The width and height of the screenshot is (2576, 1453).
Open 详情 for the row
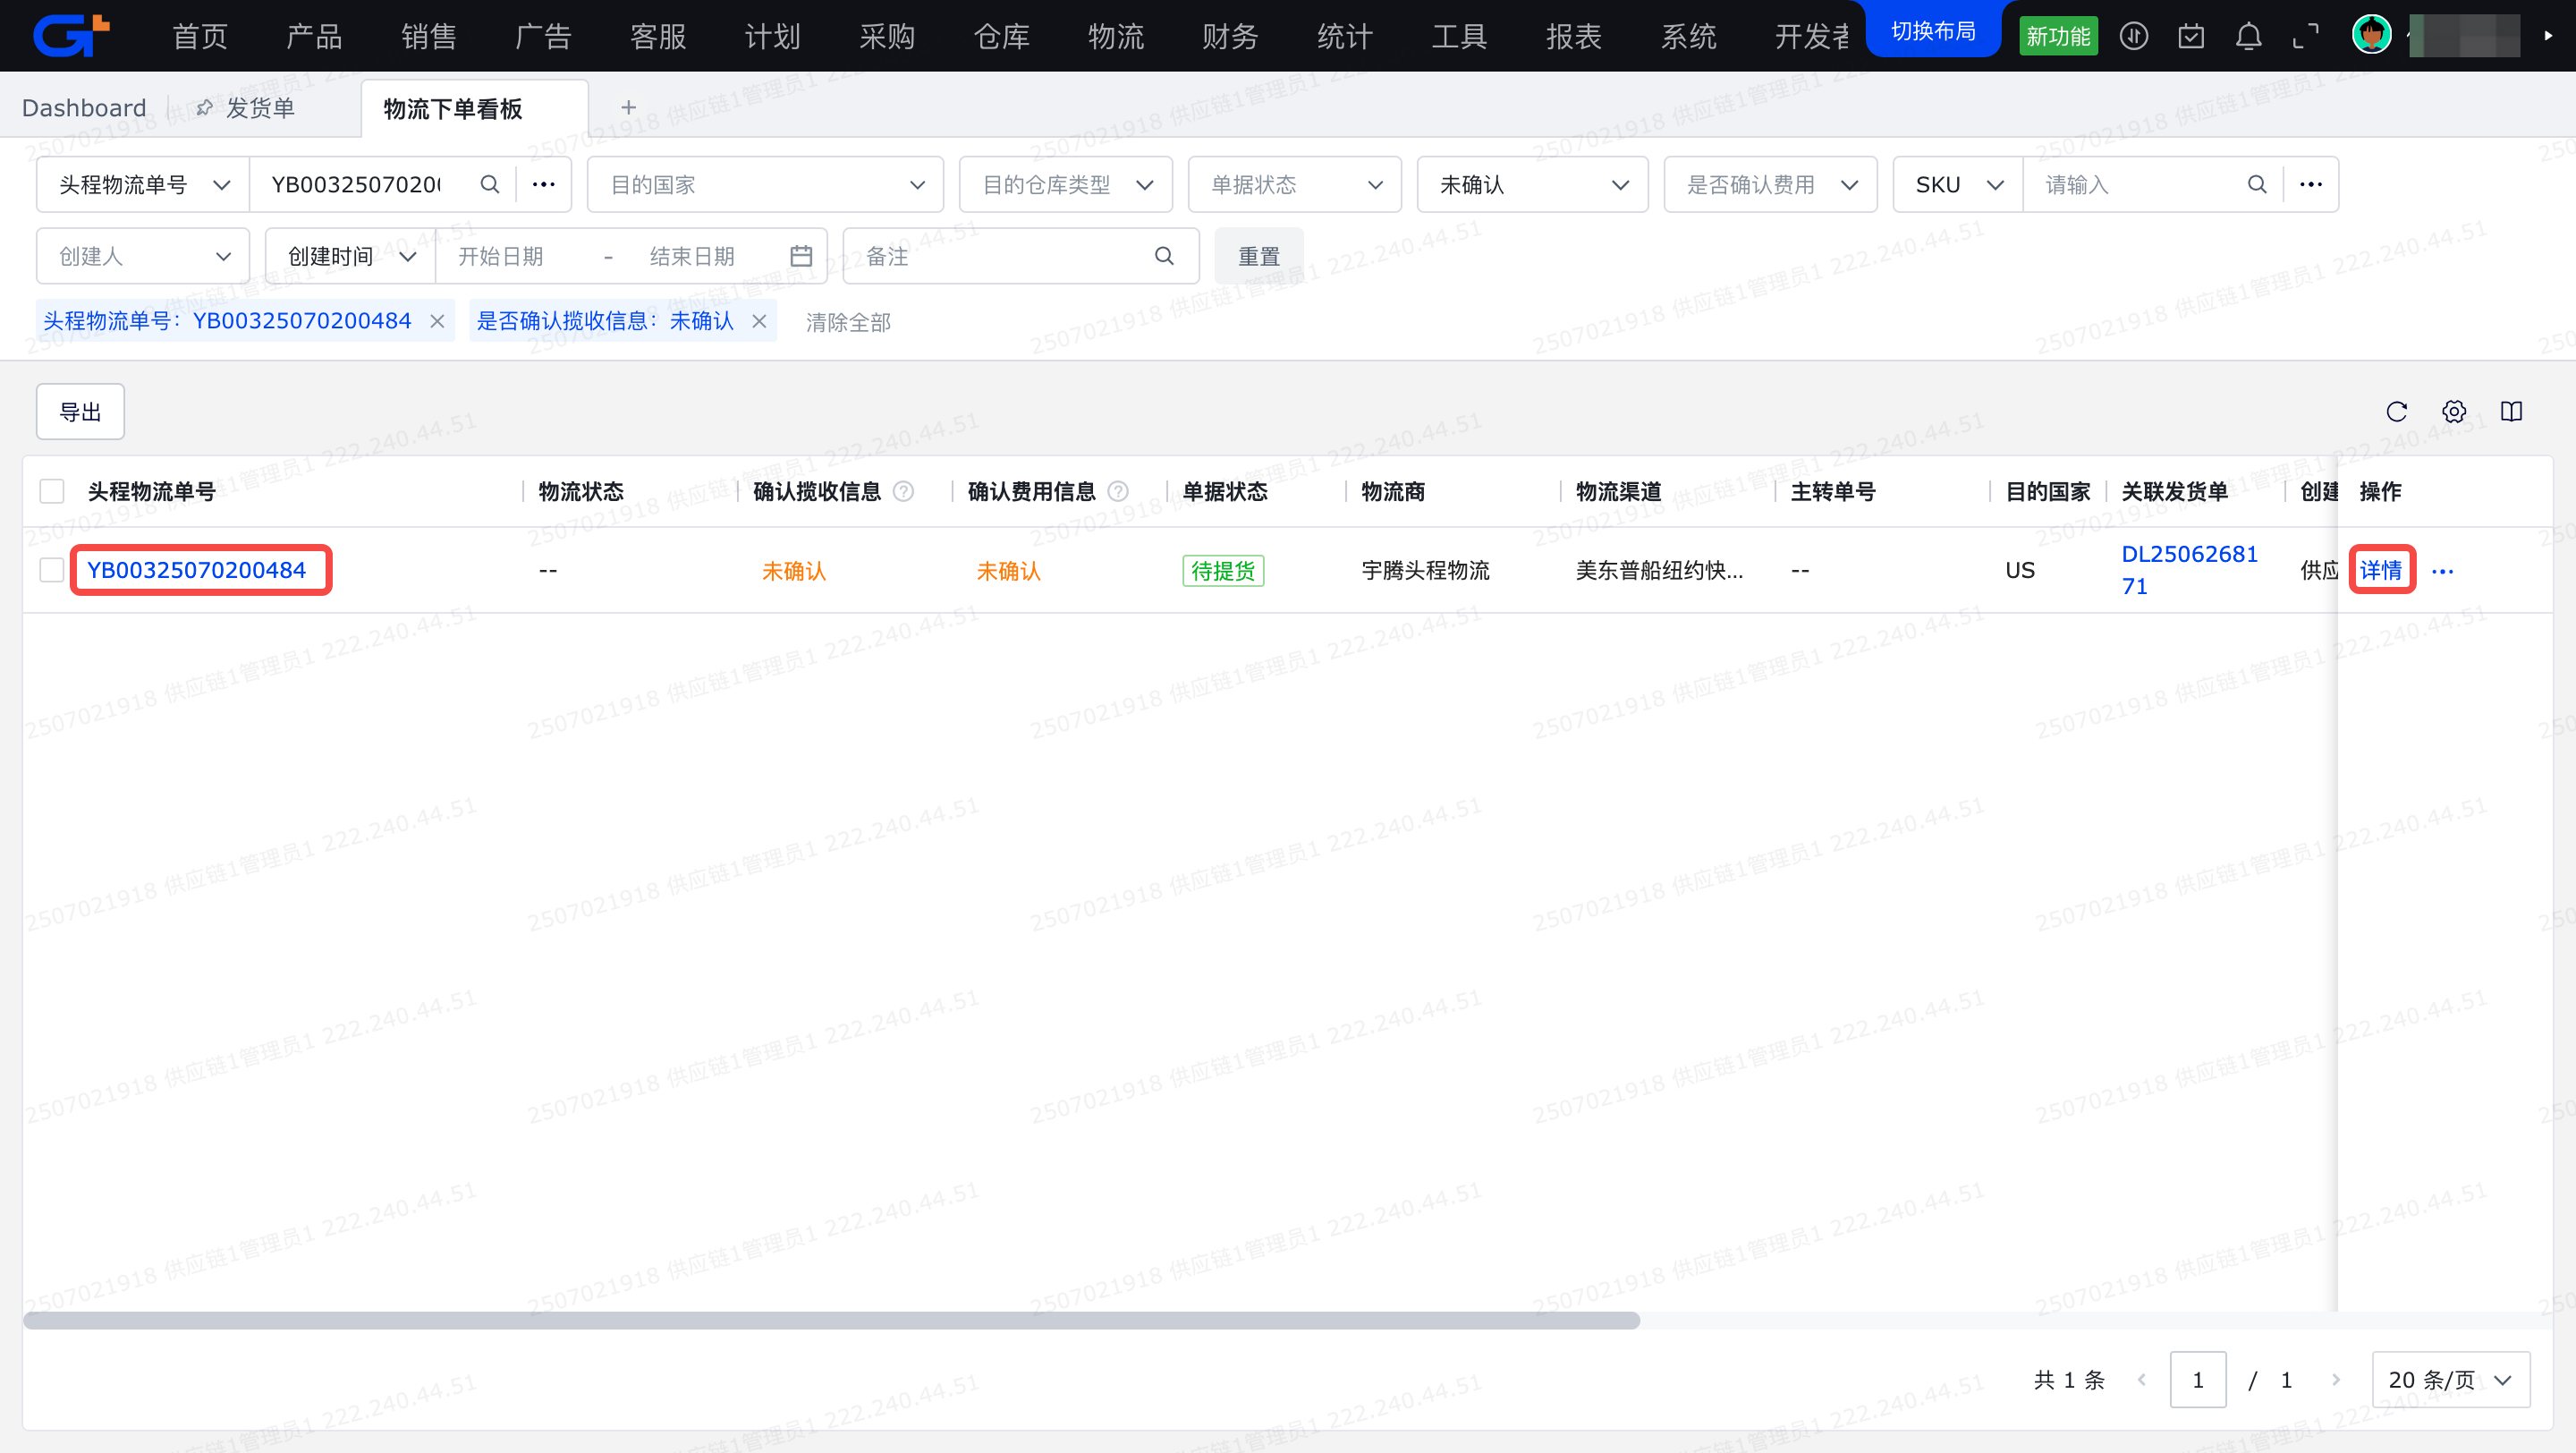[2380, 570]
